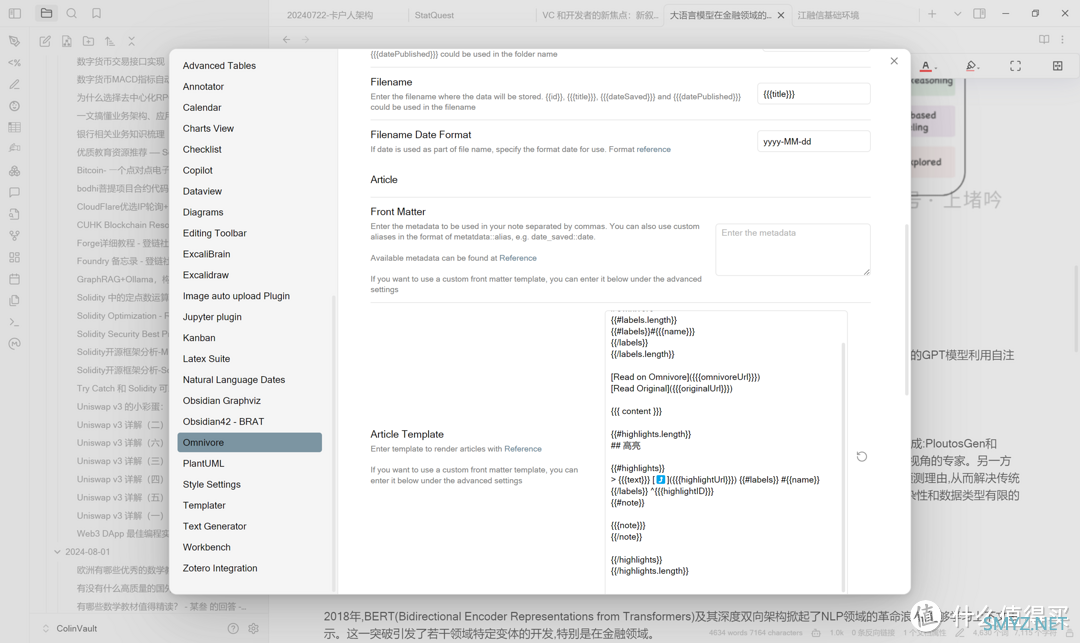Toggle reading view with the book icon
The width and height of the screenshot is (1080, 643).
pos(1044,40)
